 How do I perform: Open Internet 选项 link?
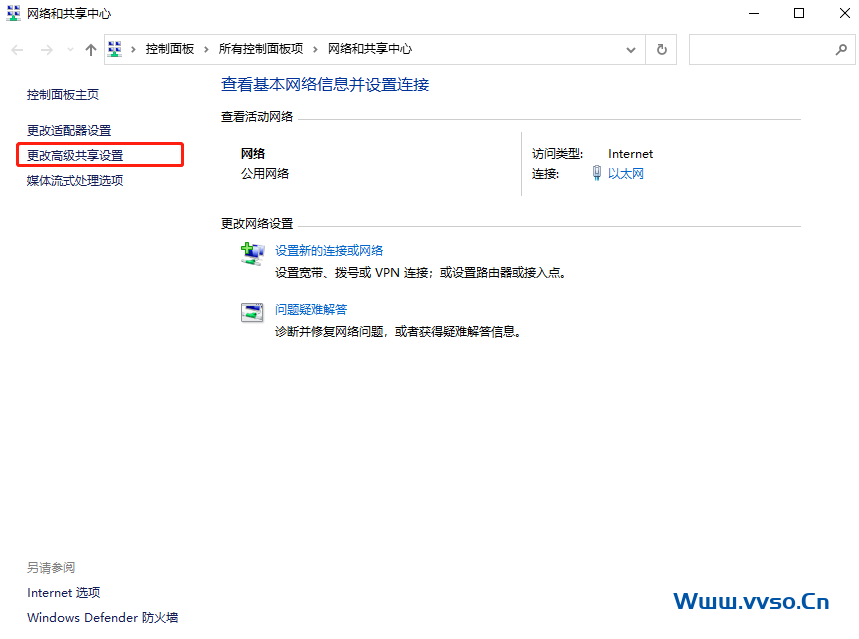click(x=64, y=592)
